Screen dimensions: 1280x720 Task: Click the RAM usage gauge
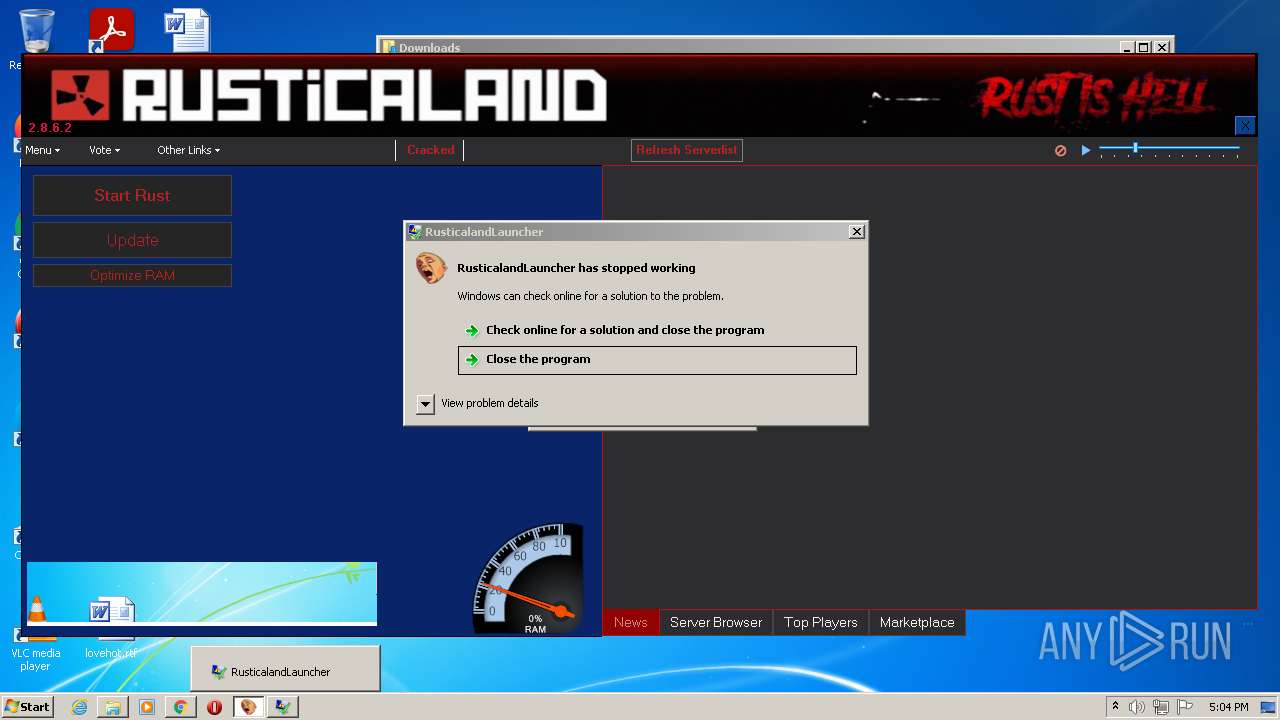pyautogui.click(x=528, y=578)
